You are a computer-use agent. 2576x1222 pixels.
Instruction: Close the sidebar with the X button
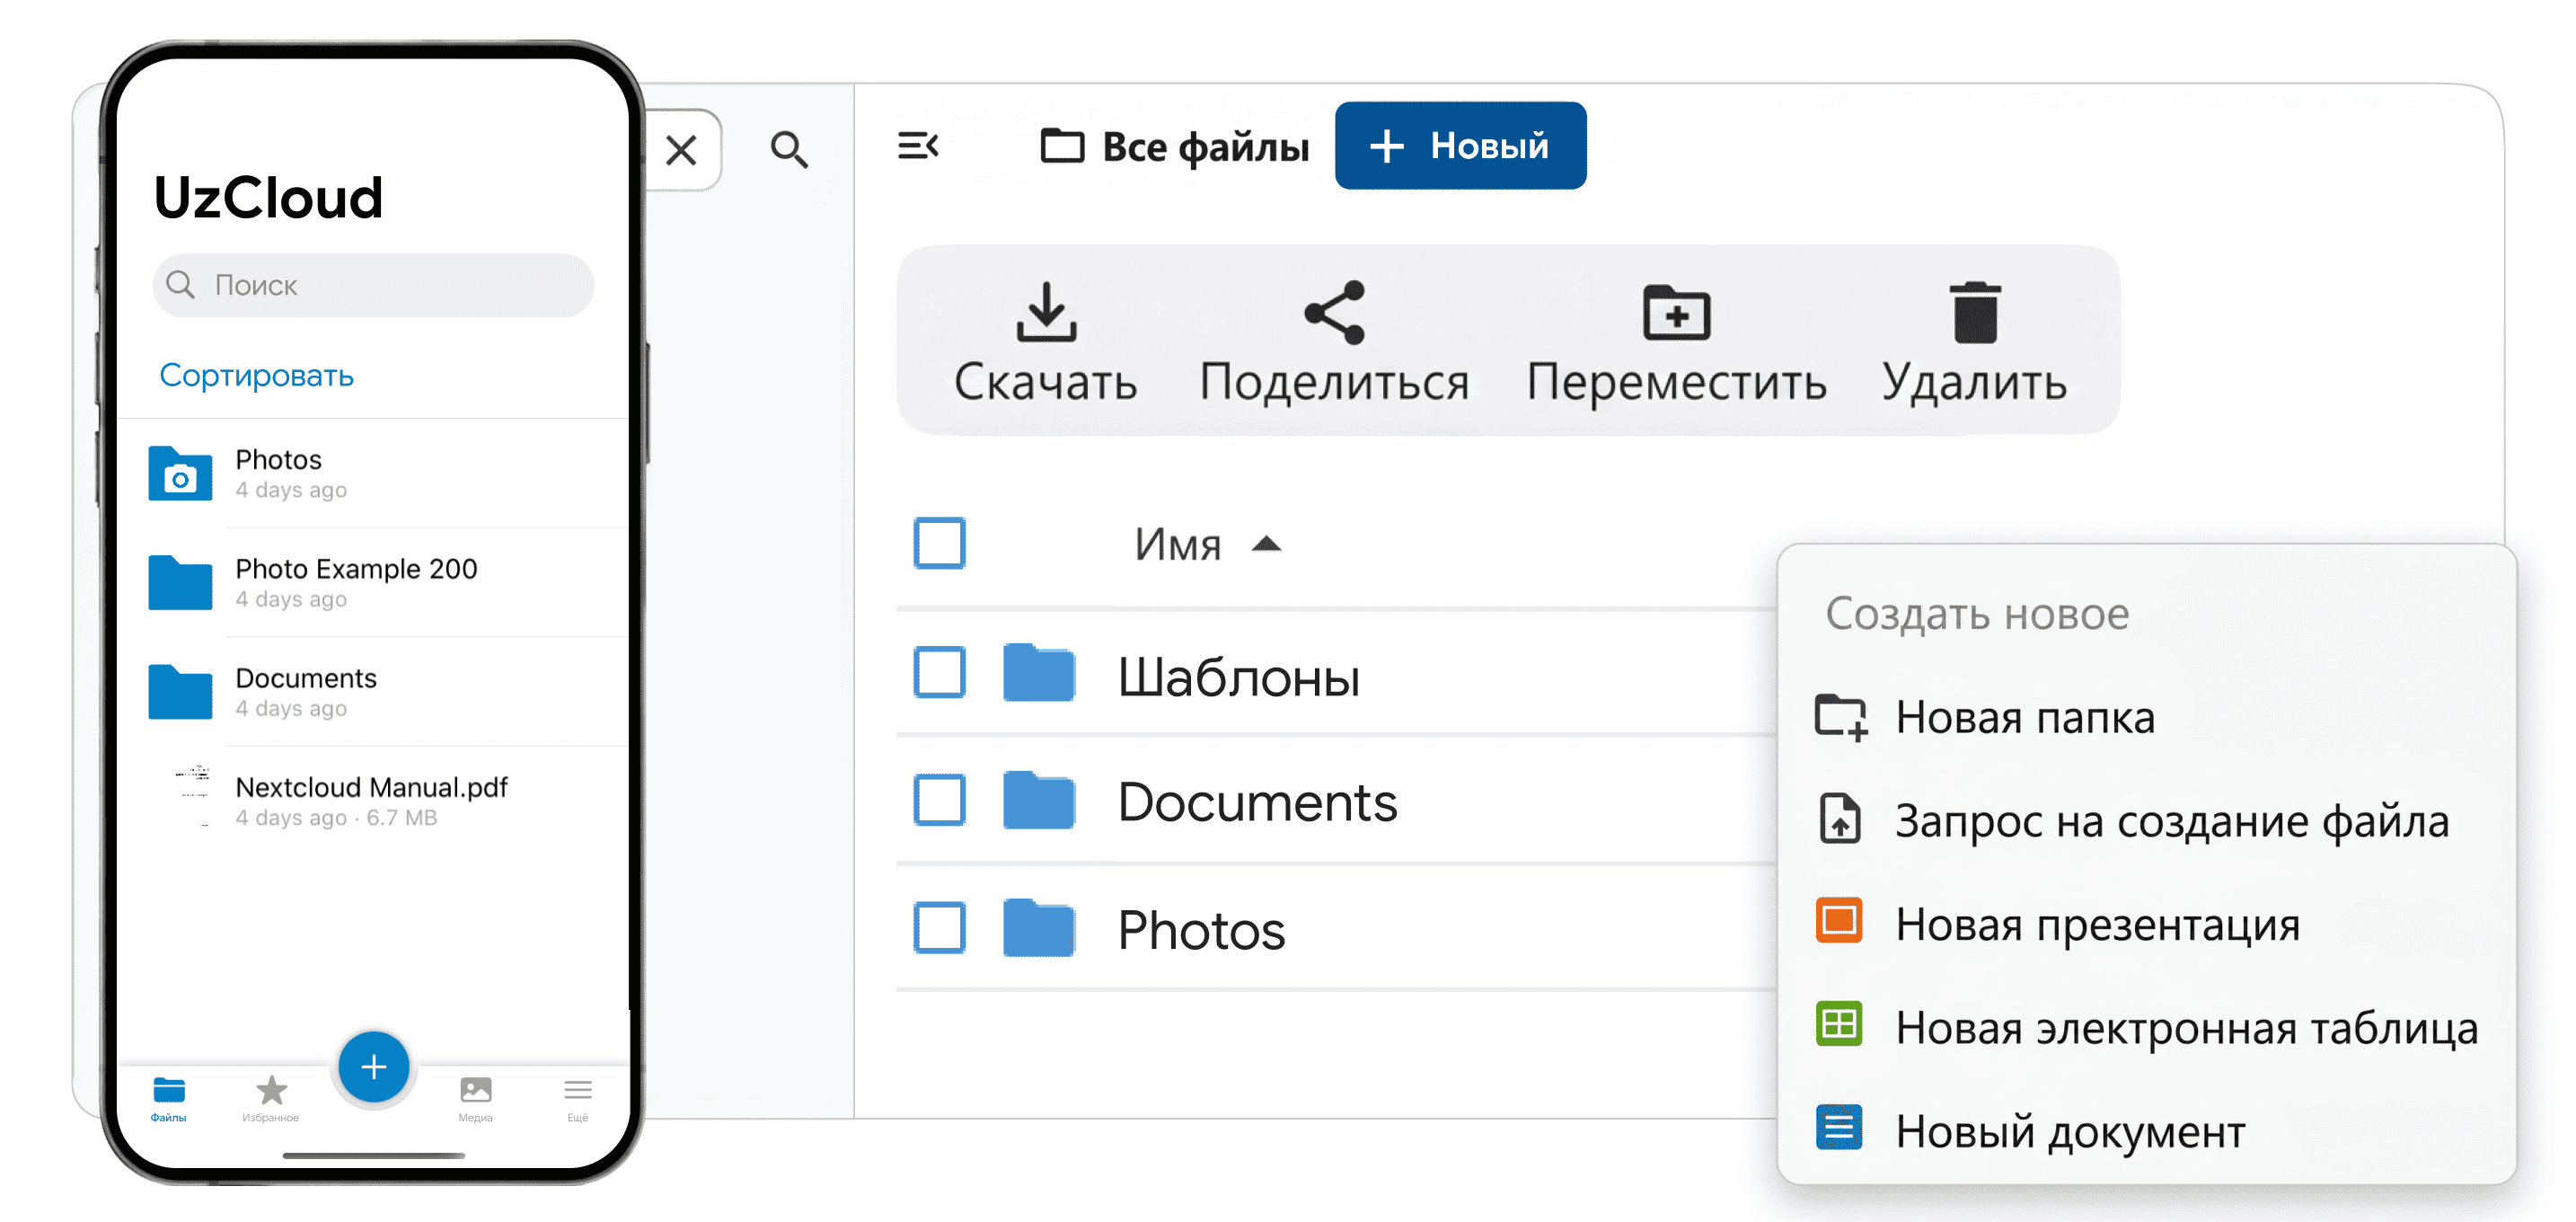pyautogui.click(x=682, y=150)
